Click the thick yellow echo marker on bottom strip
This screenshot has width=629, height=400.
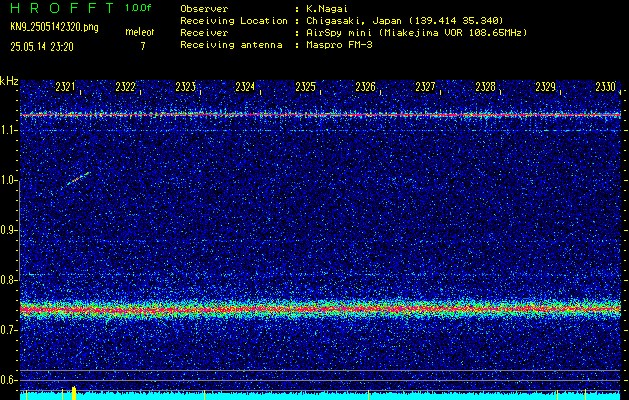(74, 393)
